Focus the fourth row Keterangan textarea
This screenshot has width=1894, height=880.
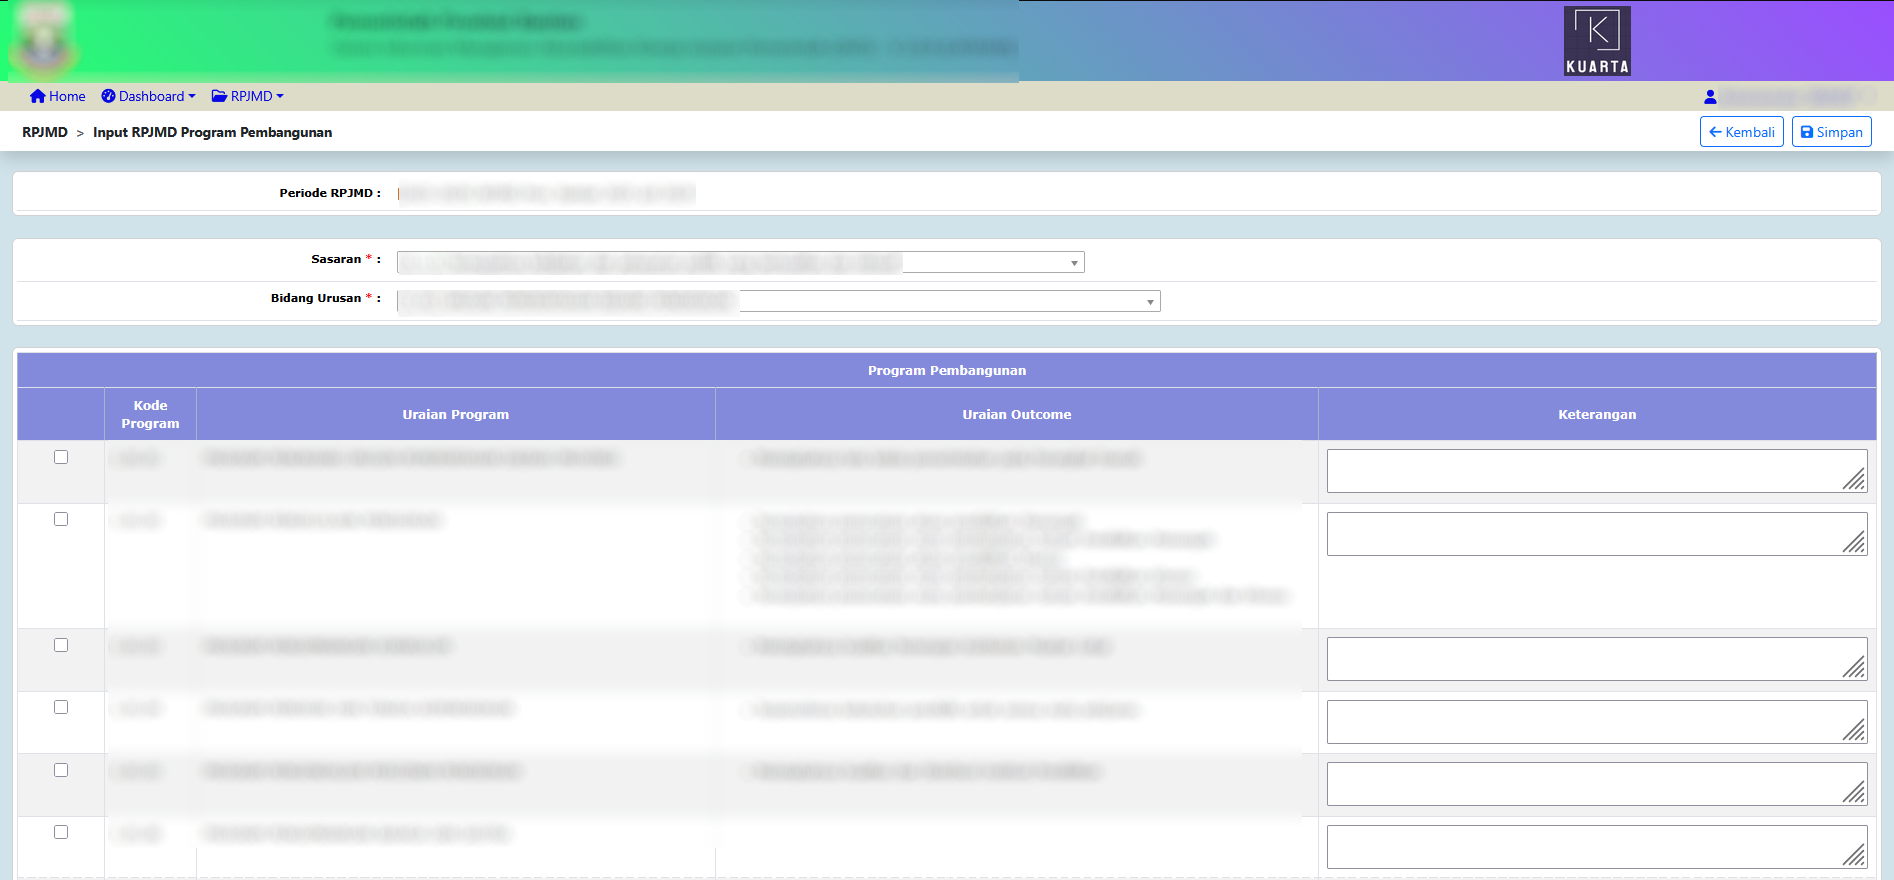(x=1597, y=722)
